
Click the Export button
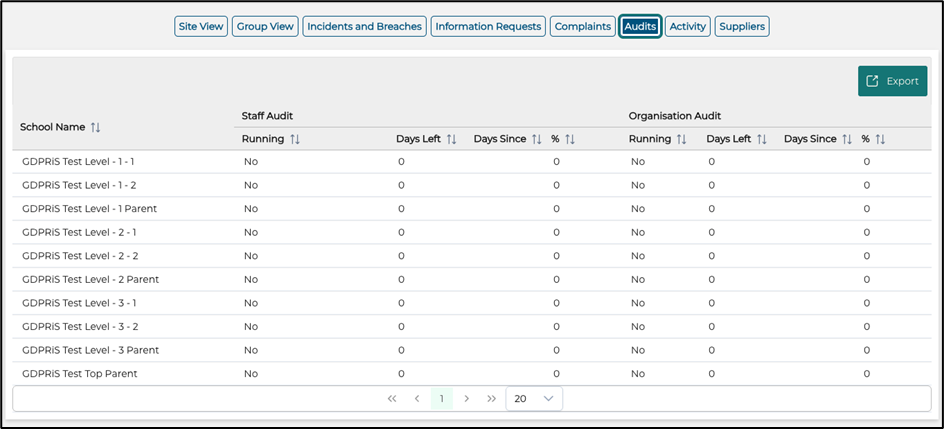point(892,81)
